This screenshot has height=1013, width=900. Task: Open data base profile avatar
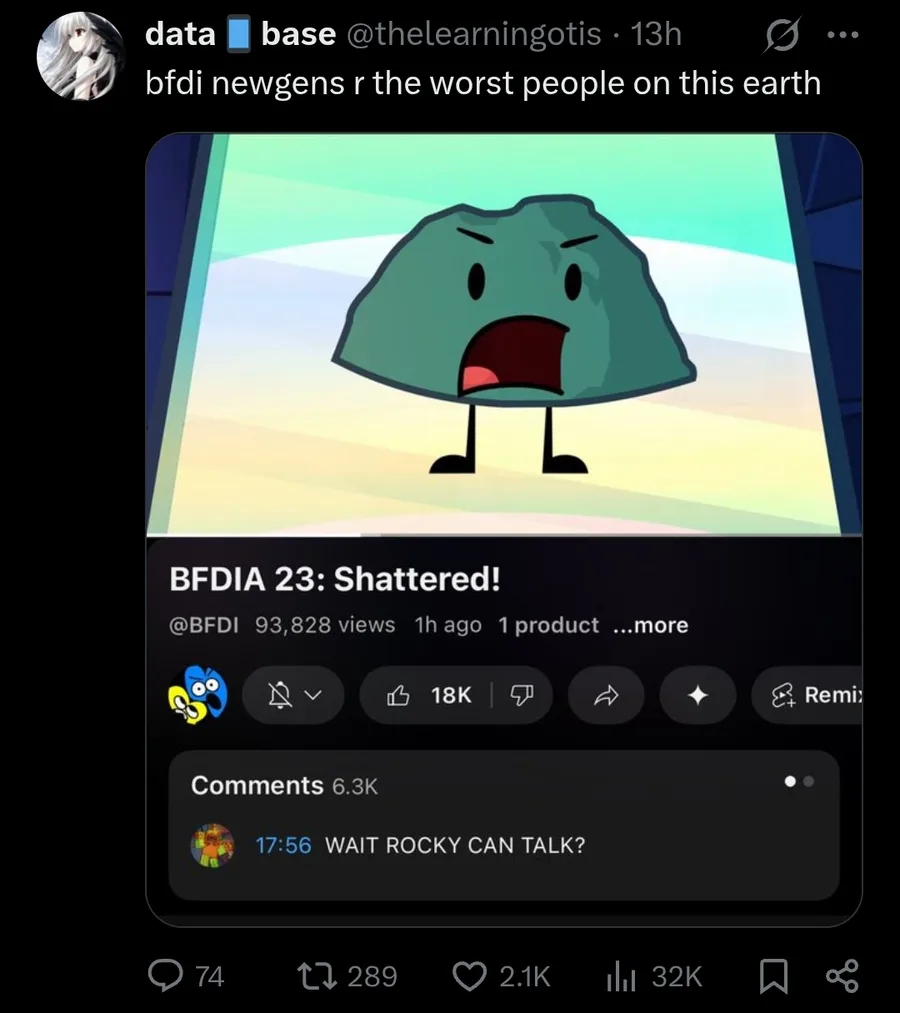[80, 56]
